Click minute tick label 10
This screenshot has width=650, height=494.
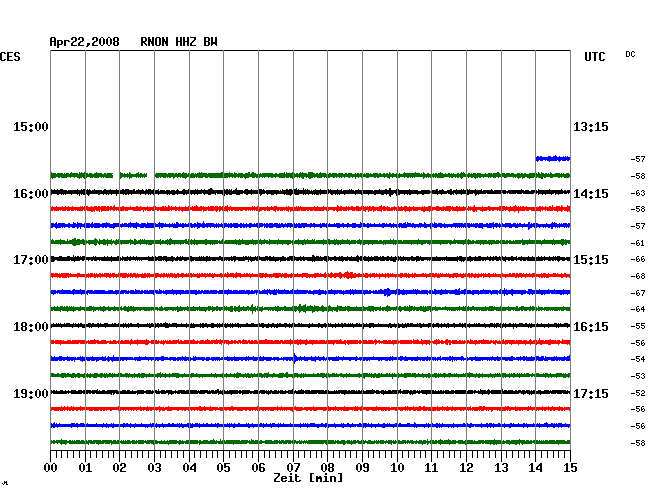(397, 468)
